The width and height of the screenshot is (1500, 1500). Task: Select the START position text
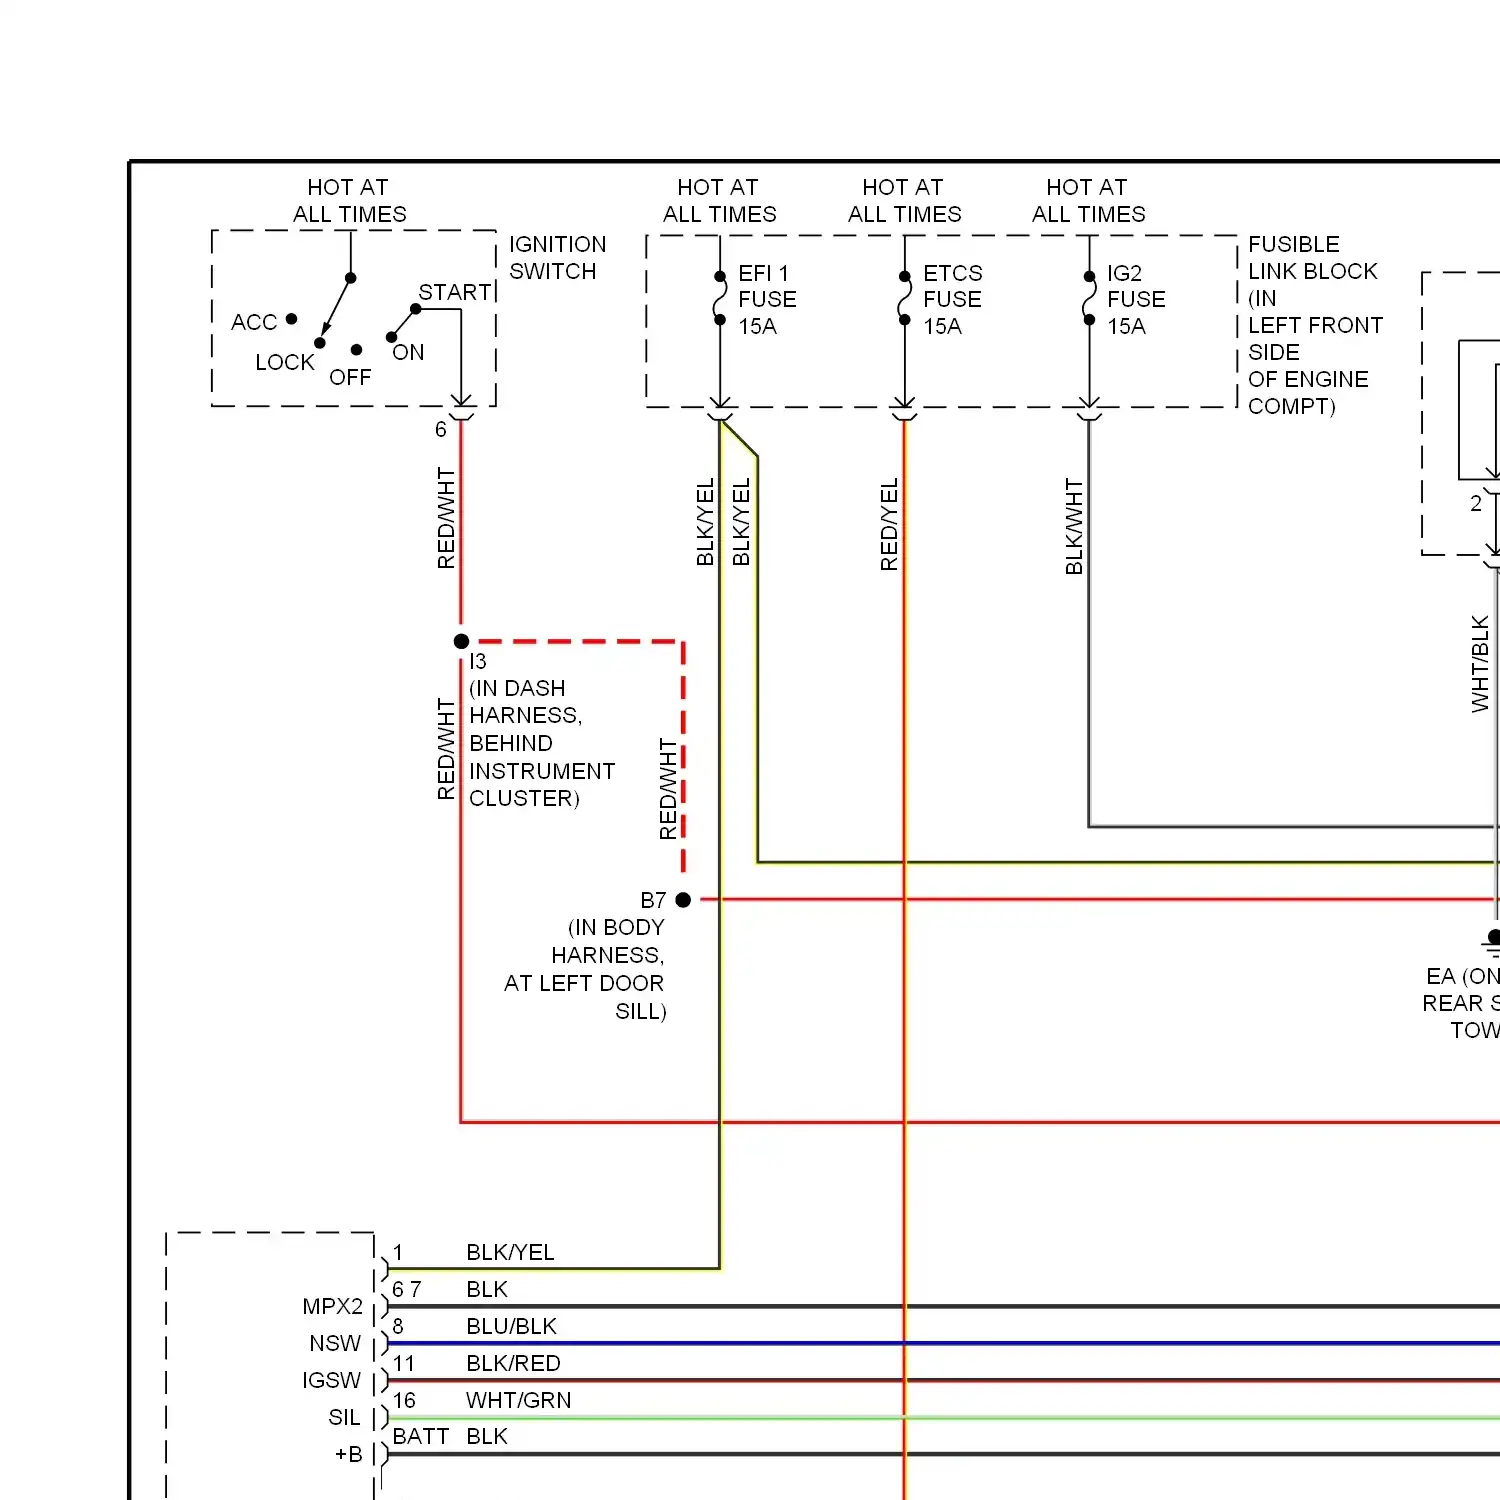pyautogui.click(x=455, y=292)
